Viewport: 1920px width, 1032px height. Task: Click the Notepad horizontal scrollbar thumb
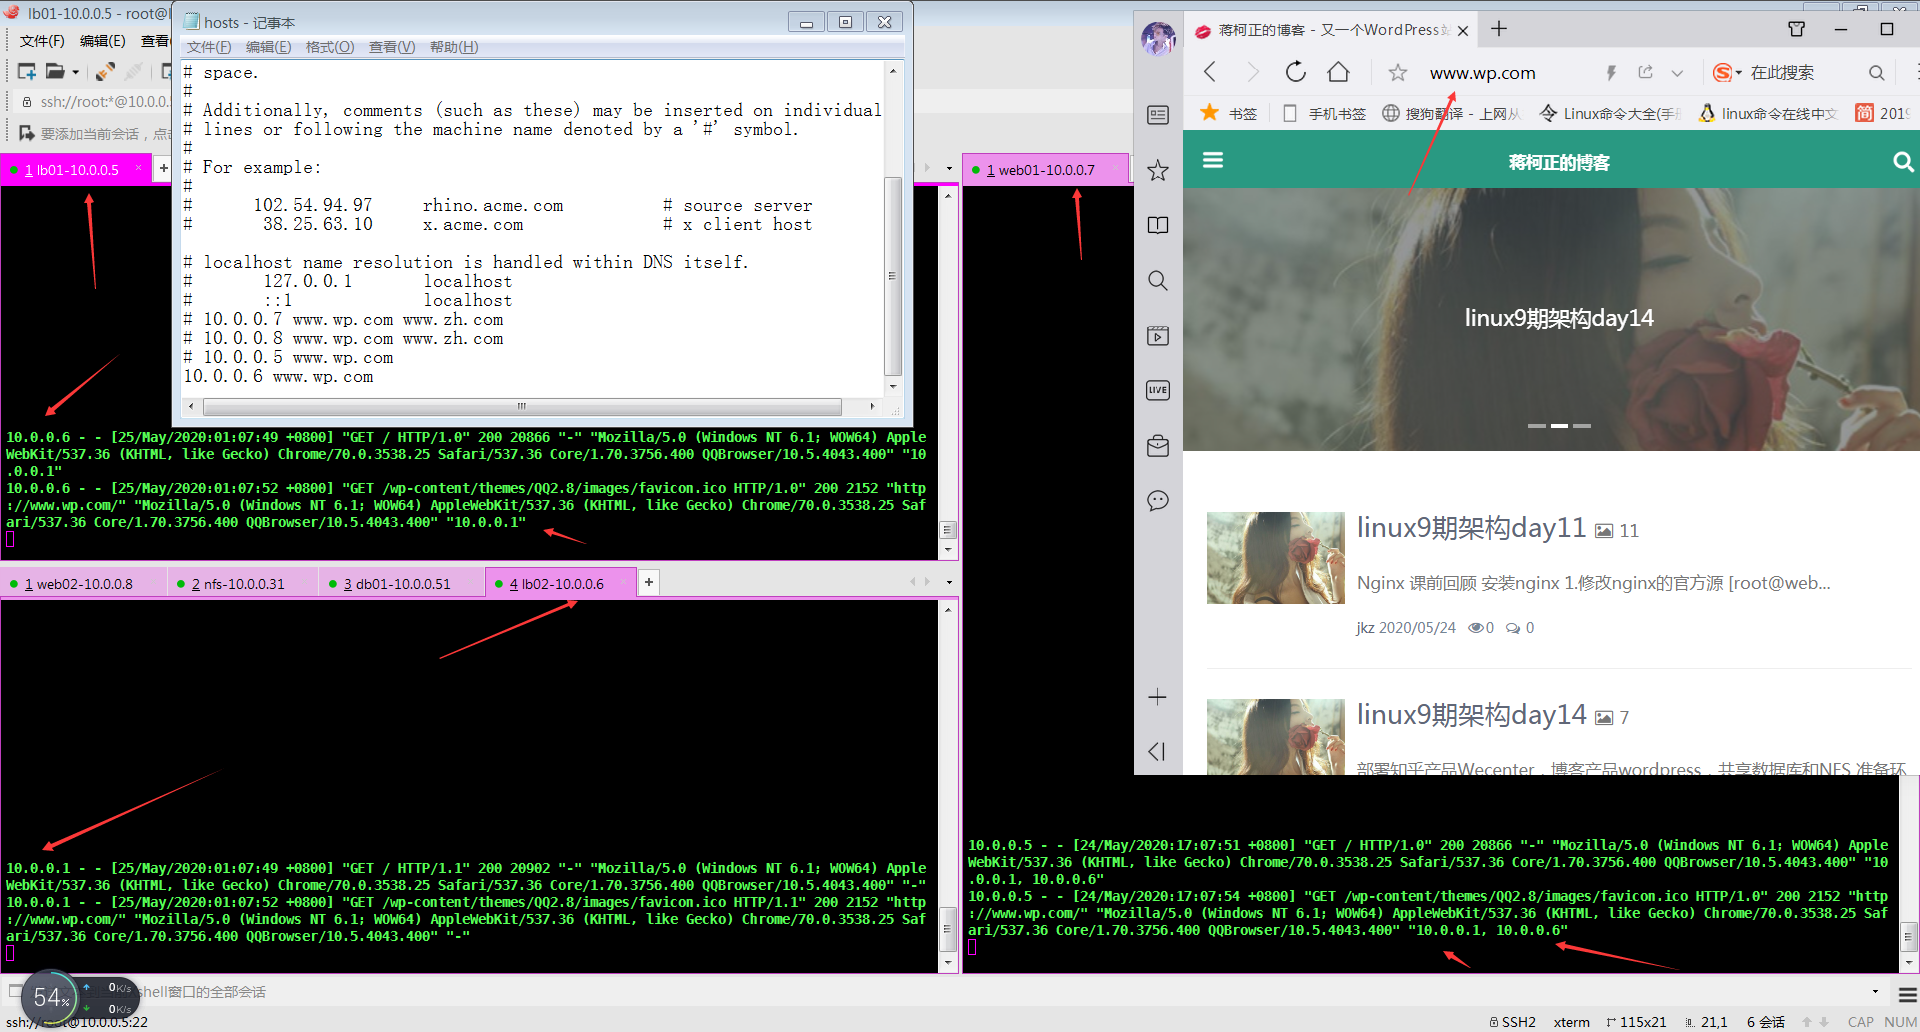pyautogui.click(x=522, y=407)
